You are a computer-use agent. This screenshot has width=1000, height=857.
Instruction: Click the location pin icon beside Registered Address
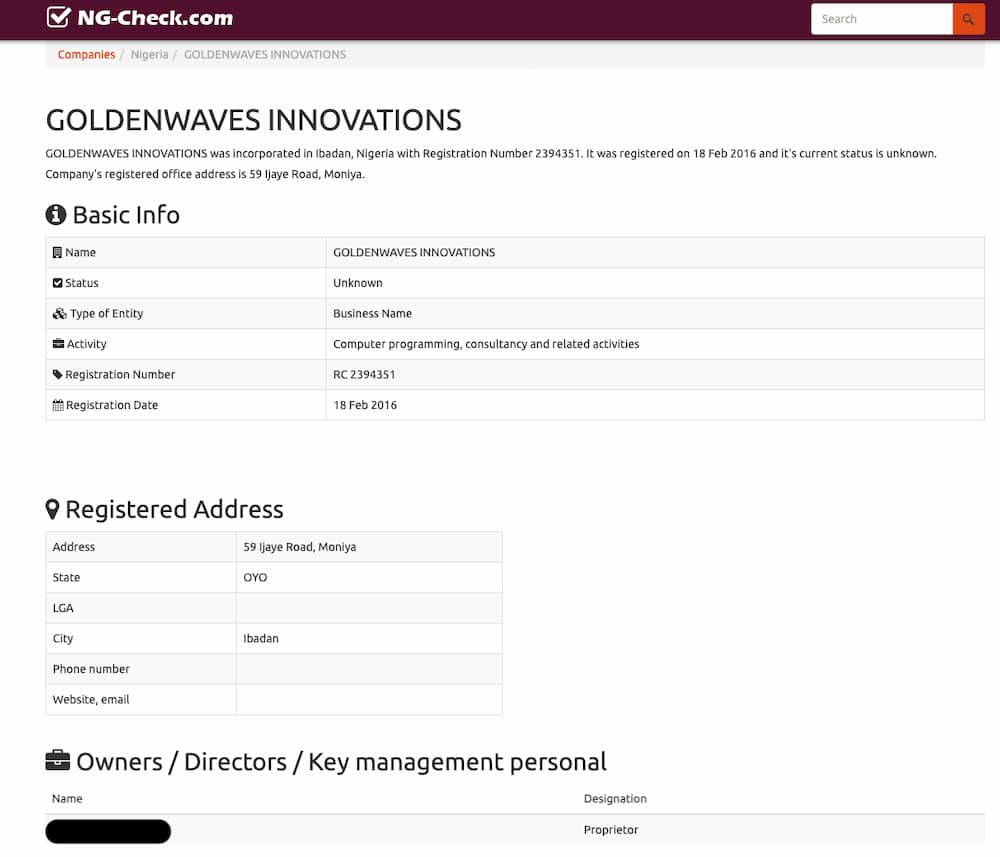[53, 508]
